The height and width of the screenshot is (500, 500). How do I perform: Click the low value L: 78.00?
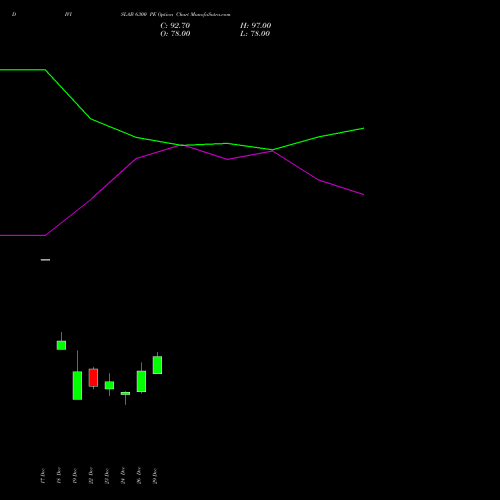255,34
